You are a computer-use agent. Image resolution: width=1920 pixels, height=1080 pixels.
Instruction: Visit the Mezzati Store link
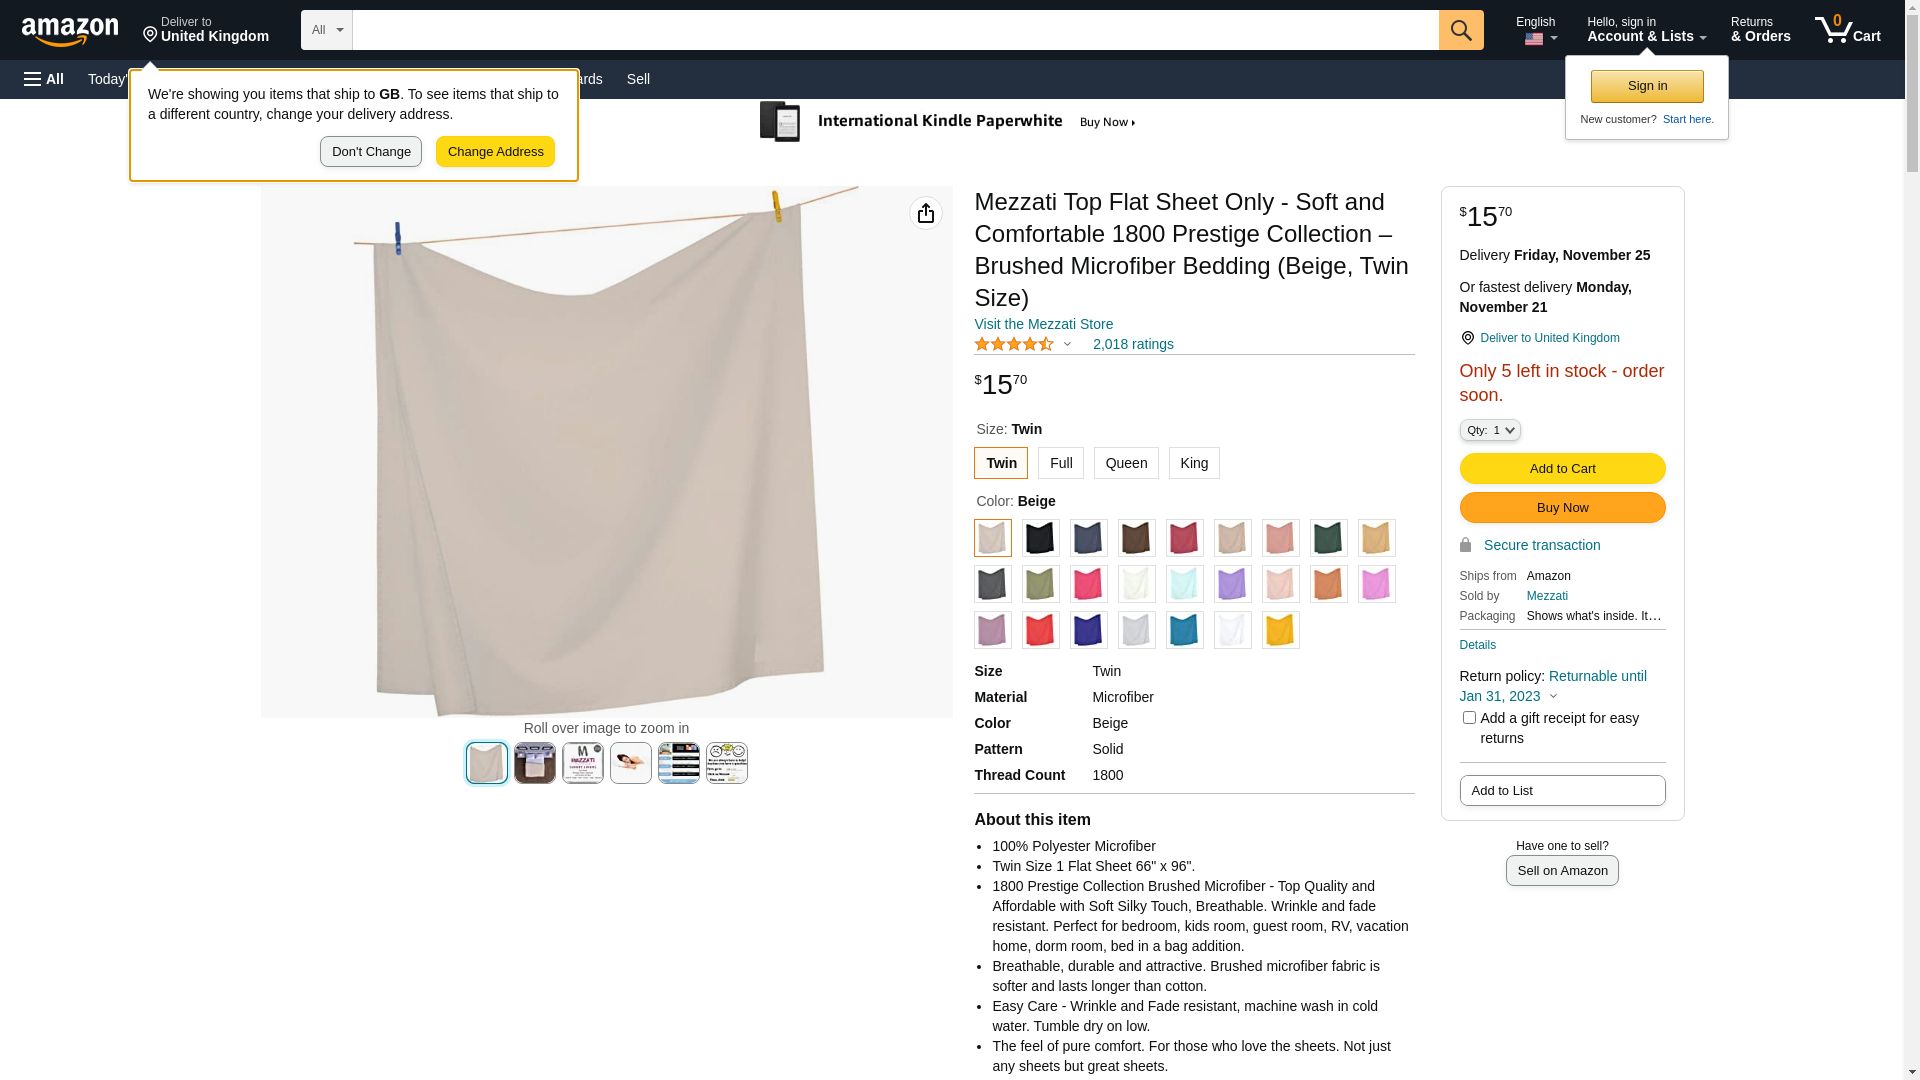click(x=1043, y=324)
